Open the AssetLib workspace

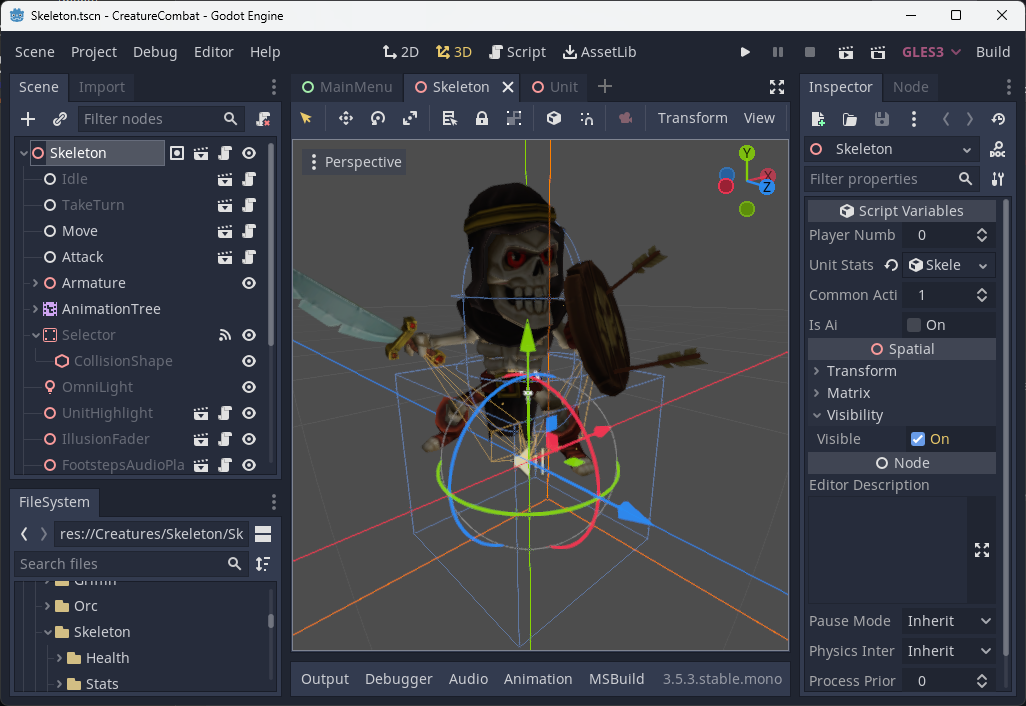599,52
